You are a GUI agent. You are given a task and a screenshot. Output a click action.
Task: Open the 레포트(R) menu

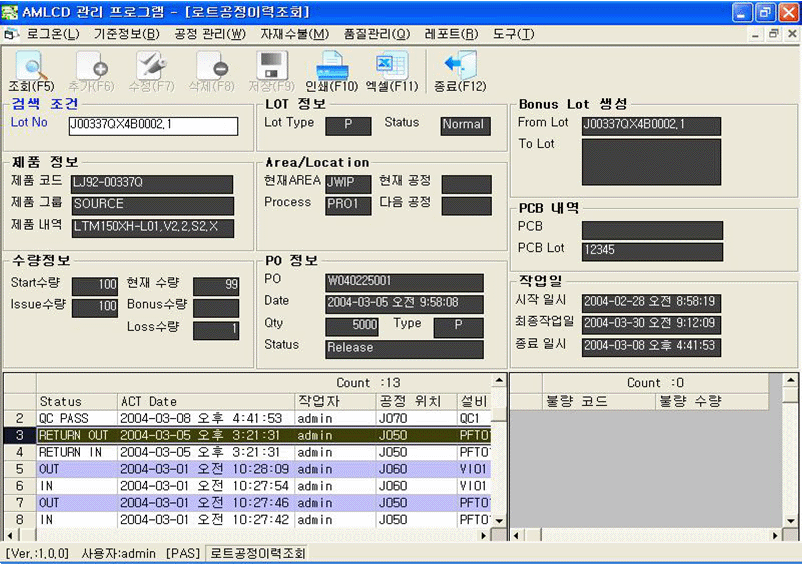452,34
